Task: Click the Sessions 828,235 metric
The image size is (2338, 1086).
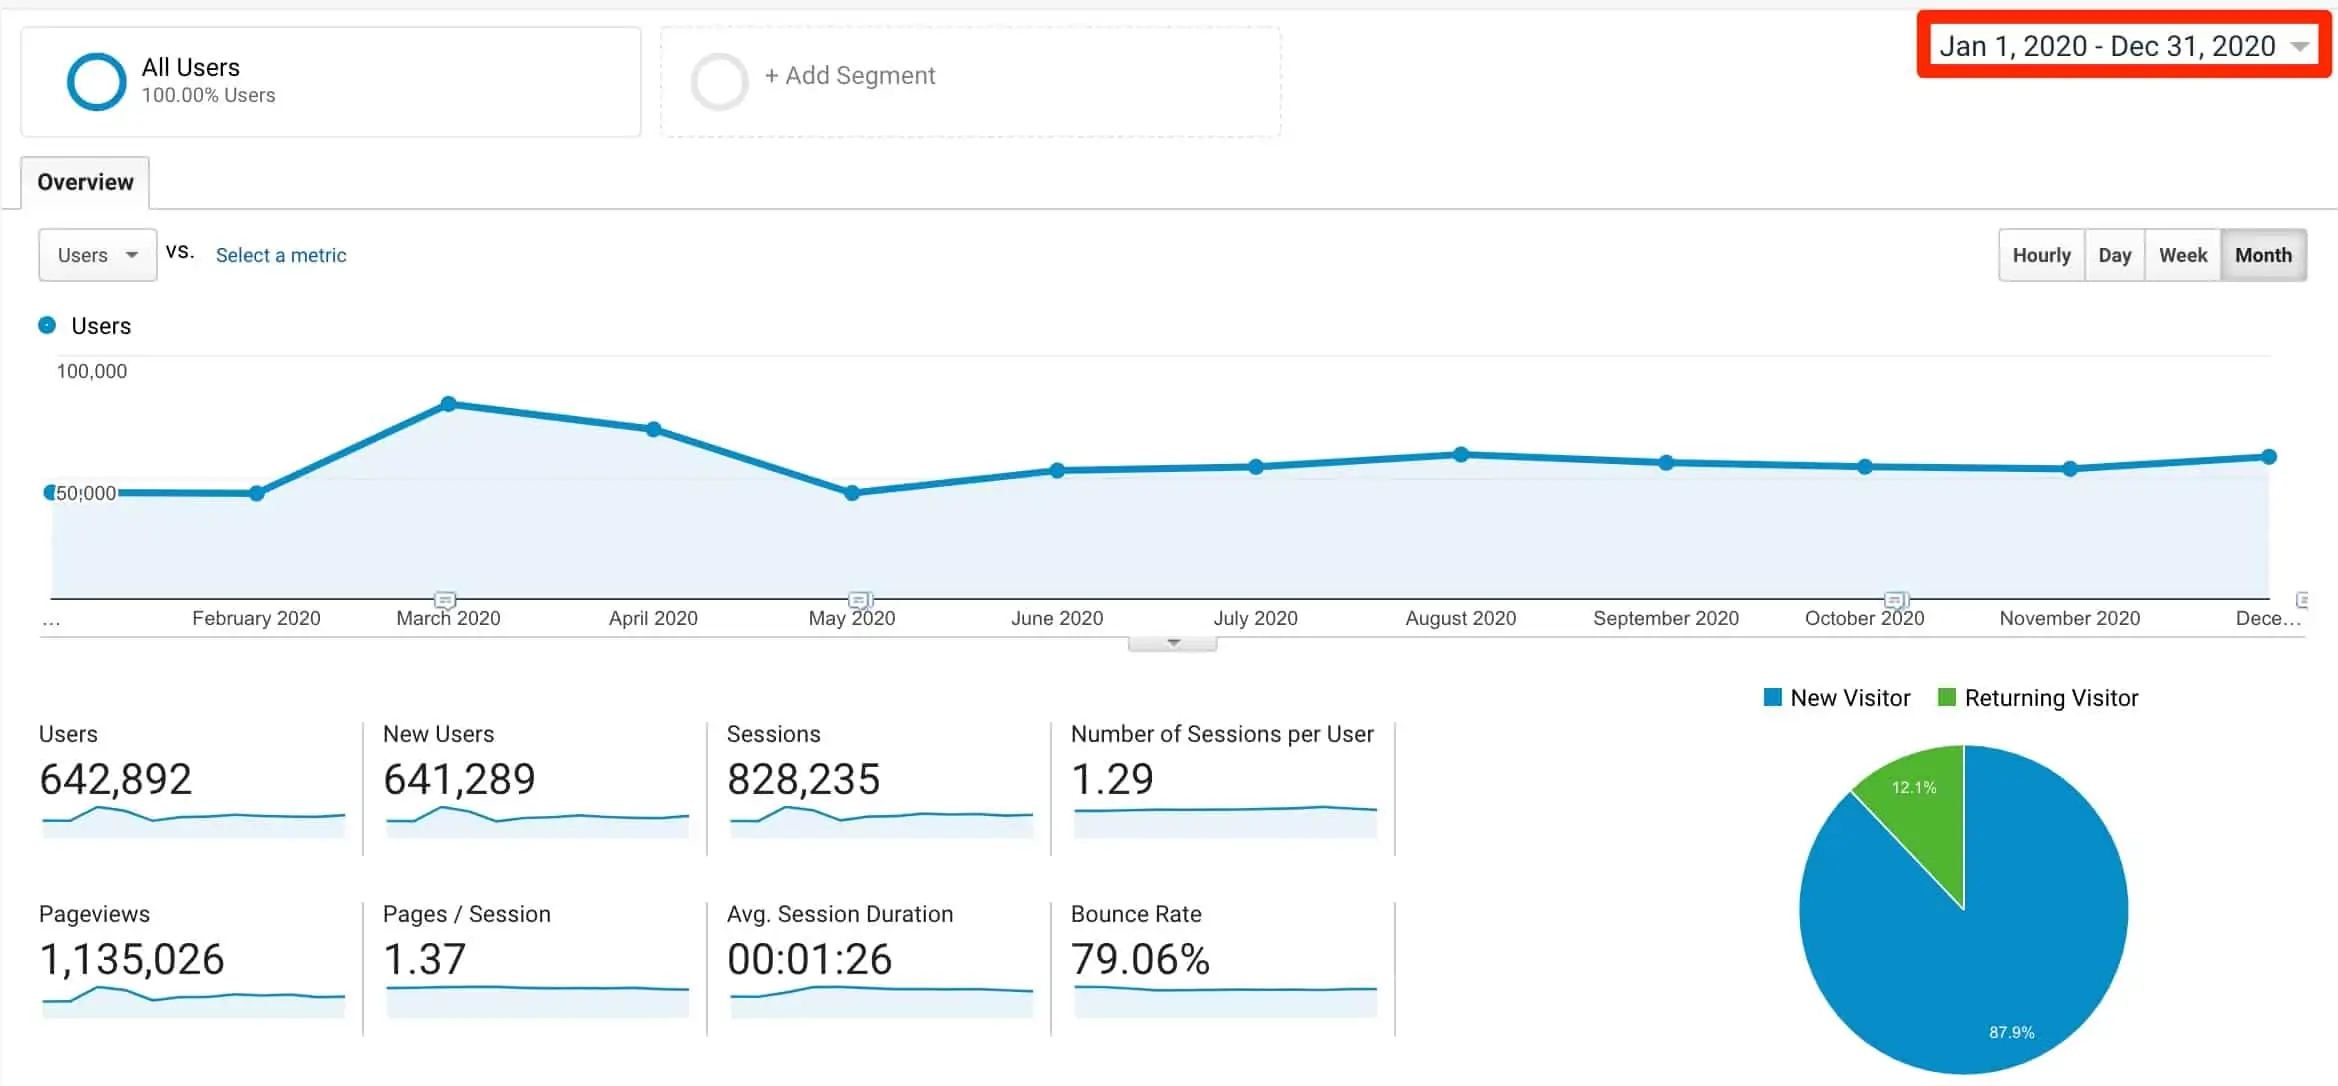Action: click(x=803, y=779)
